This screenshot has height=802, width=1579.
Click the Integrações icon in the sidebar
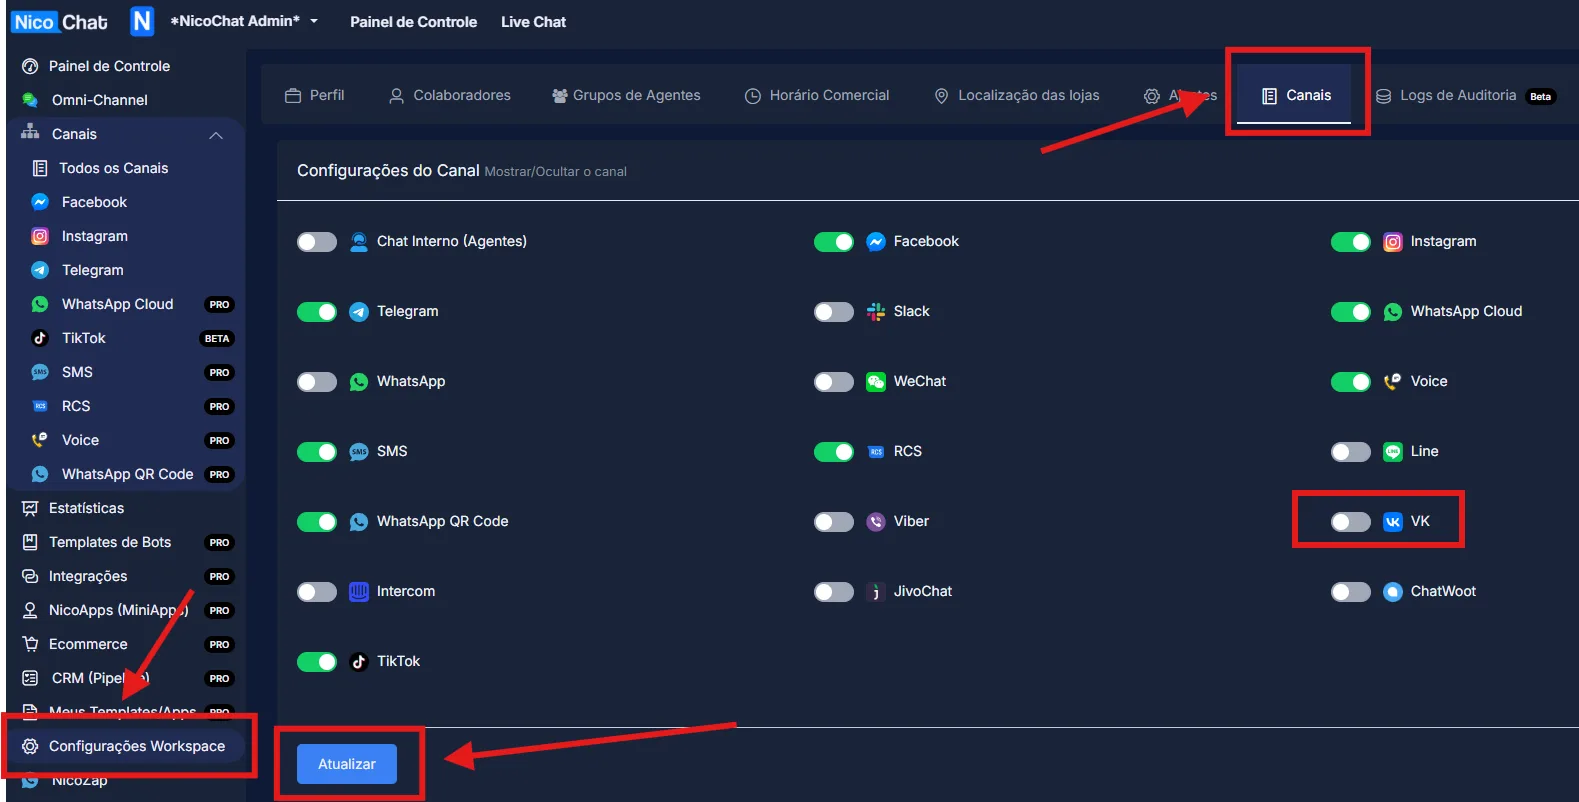tap(30, 576)
